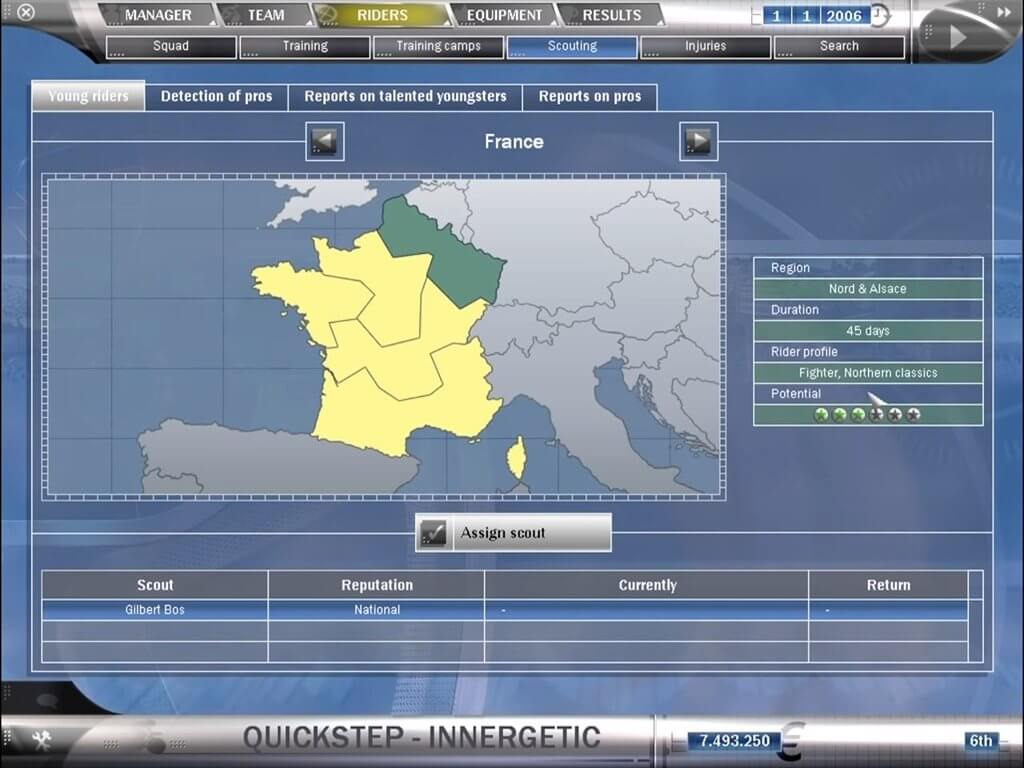This screenshot has height=768, width=1024.
Task: Sort by the Currently column header
Action: tap(647, 585)
